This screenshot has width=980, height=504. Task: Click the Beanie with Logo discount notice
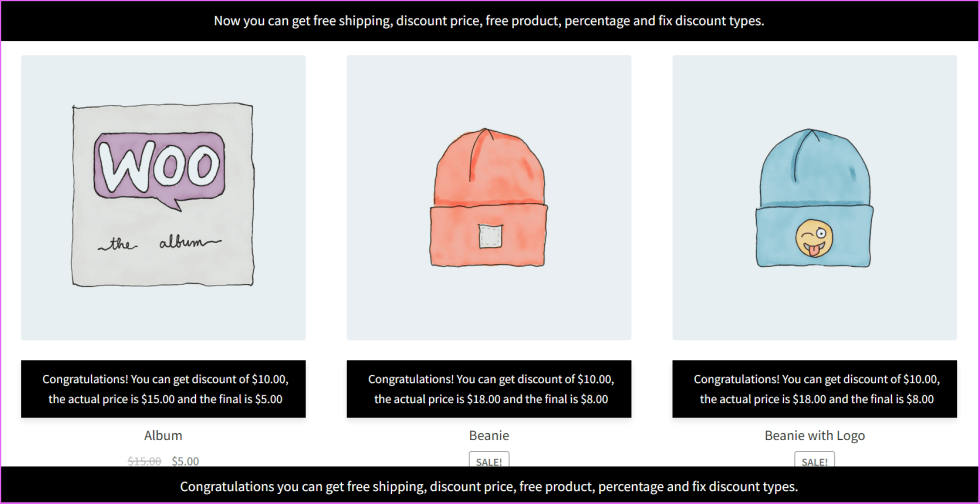pos(814,389)
